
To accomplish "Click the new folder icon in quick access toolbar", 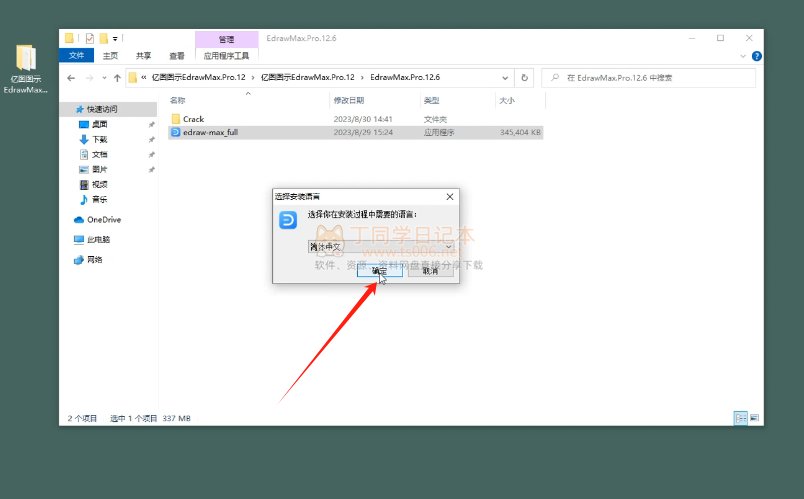I will 104,38.
